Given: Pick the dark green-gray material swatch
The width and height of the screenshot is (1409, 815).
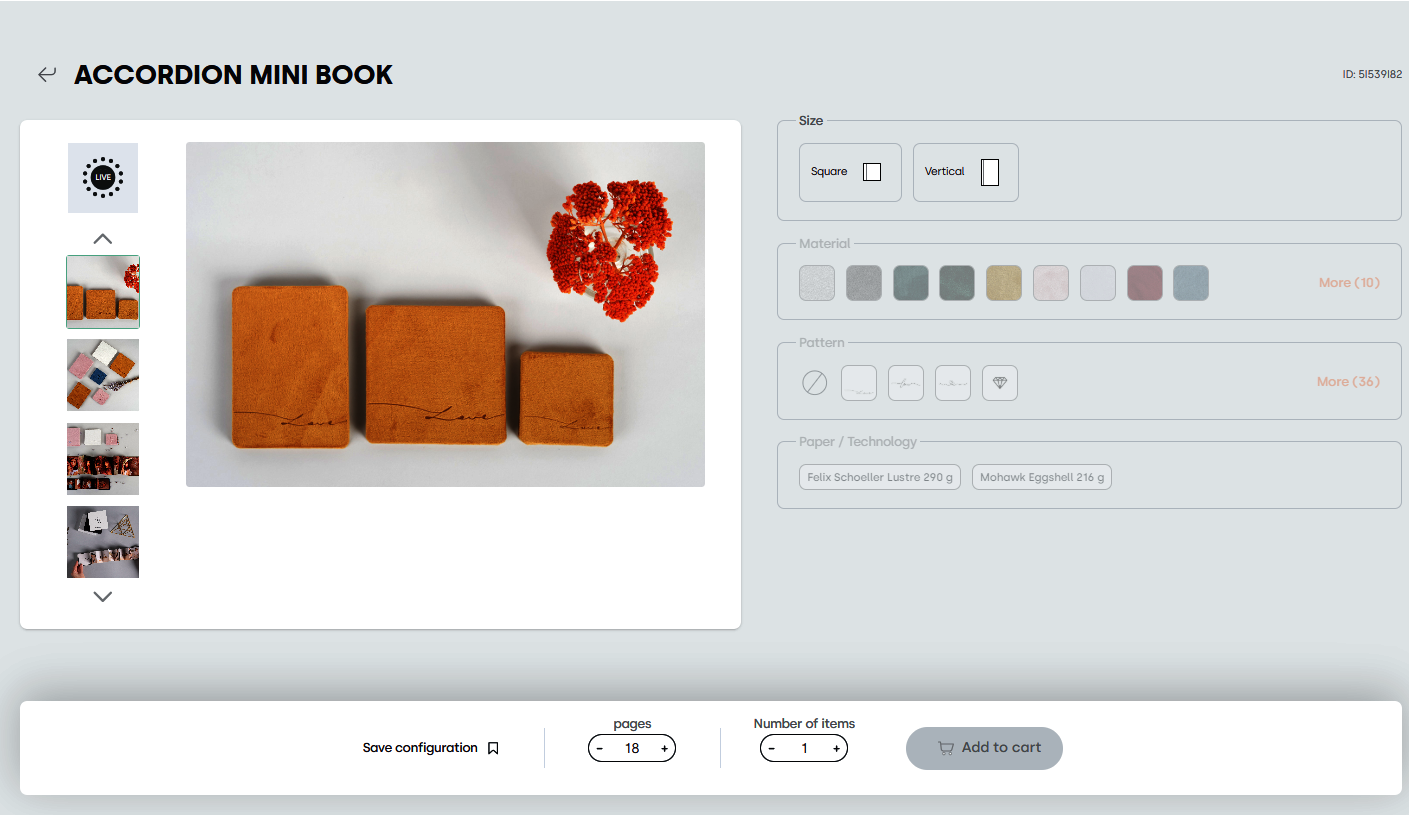Looking at the screenshot, I should (x=957, y=283).
